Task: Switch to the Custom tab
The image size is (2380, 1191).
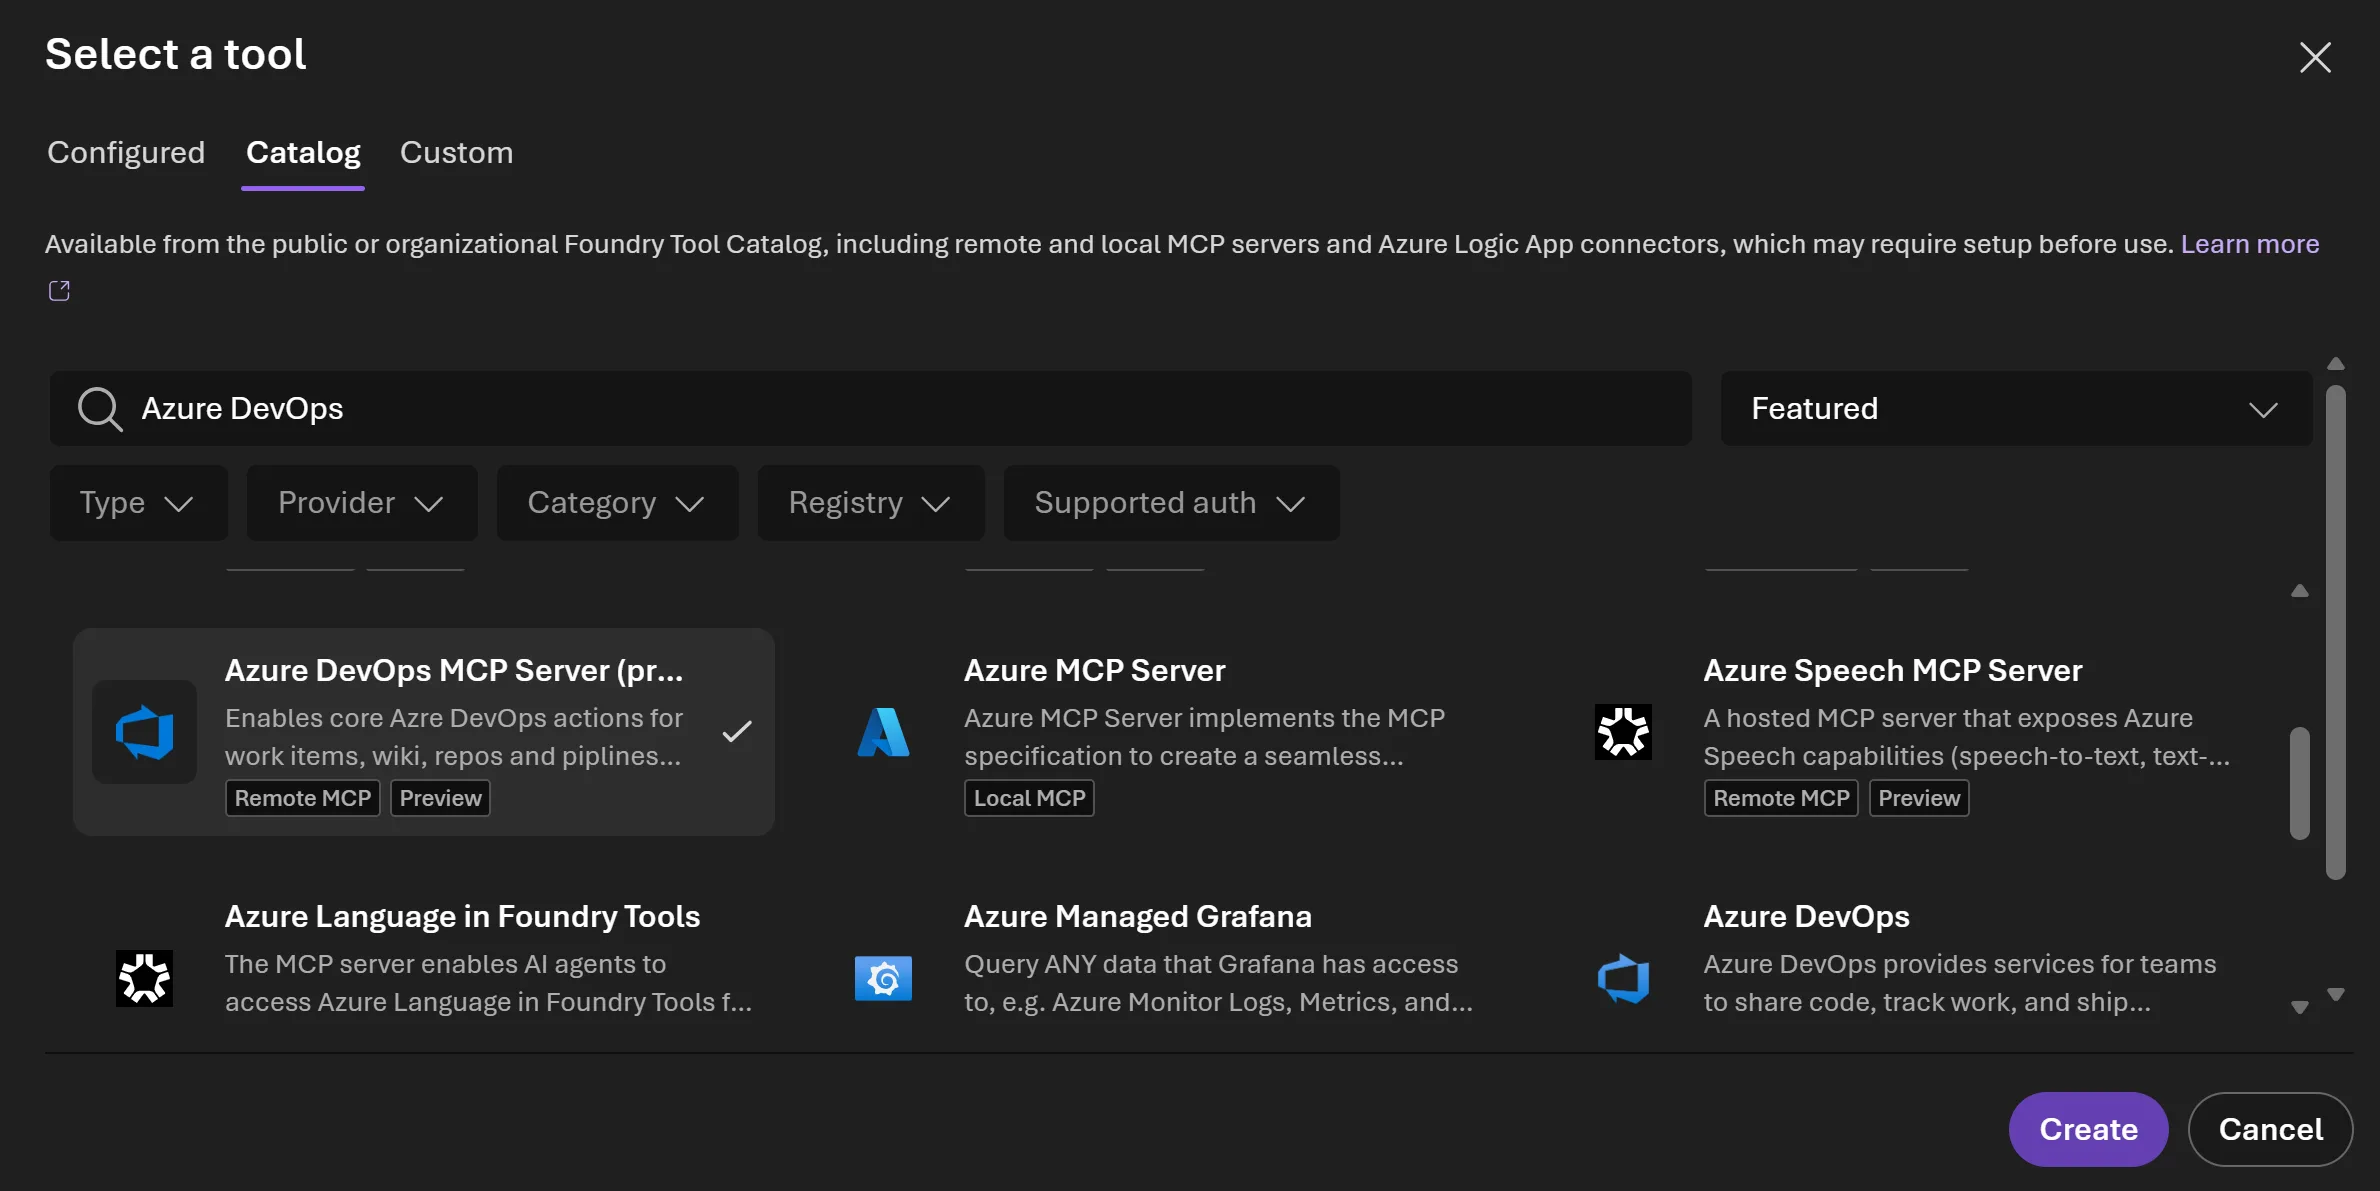Action: pos(456,152)
